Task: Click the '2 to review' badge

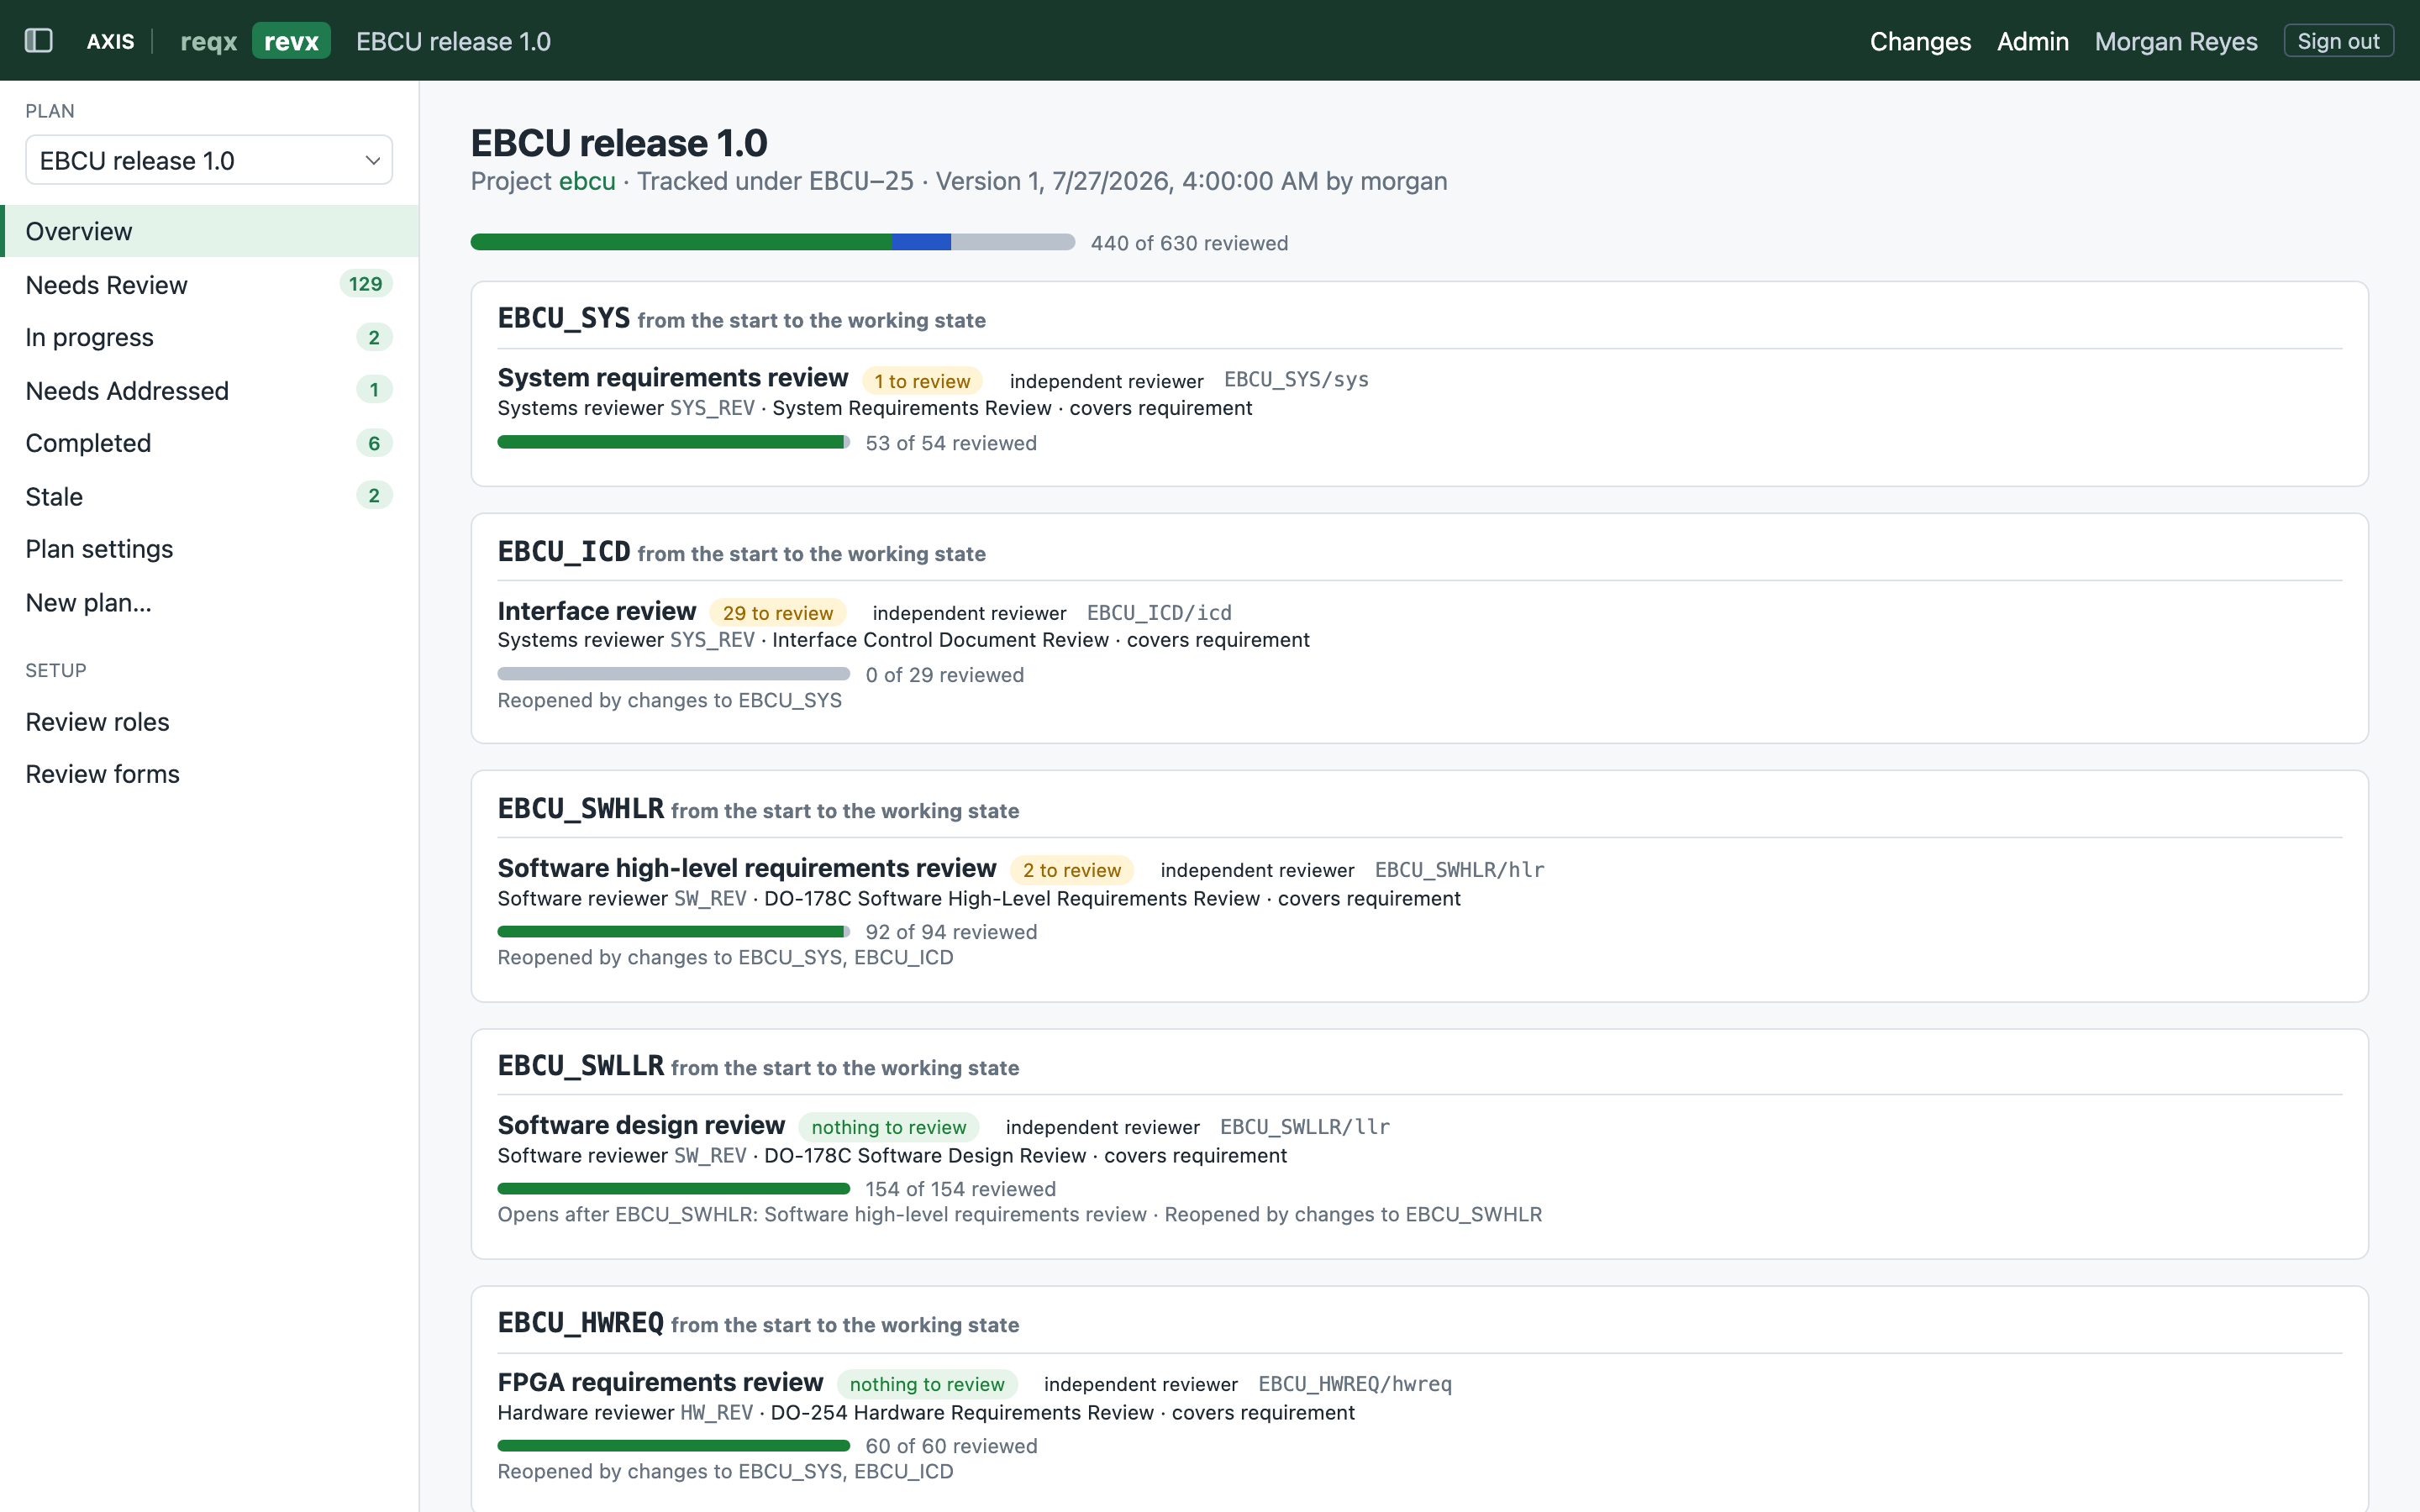Action: click(x=1071, y=870)
